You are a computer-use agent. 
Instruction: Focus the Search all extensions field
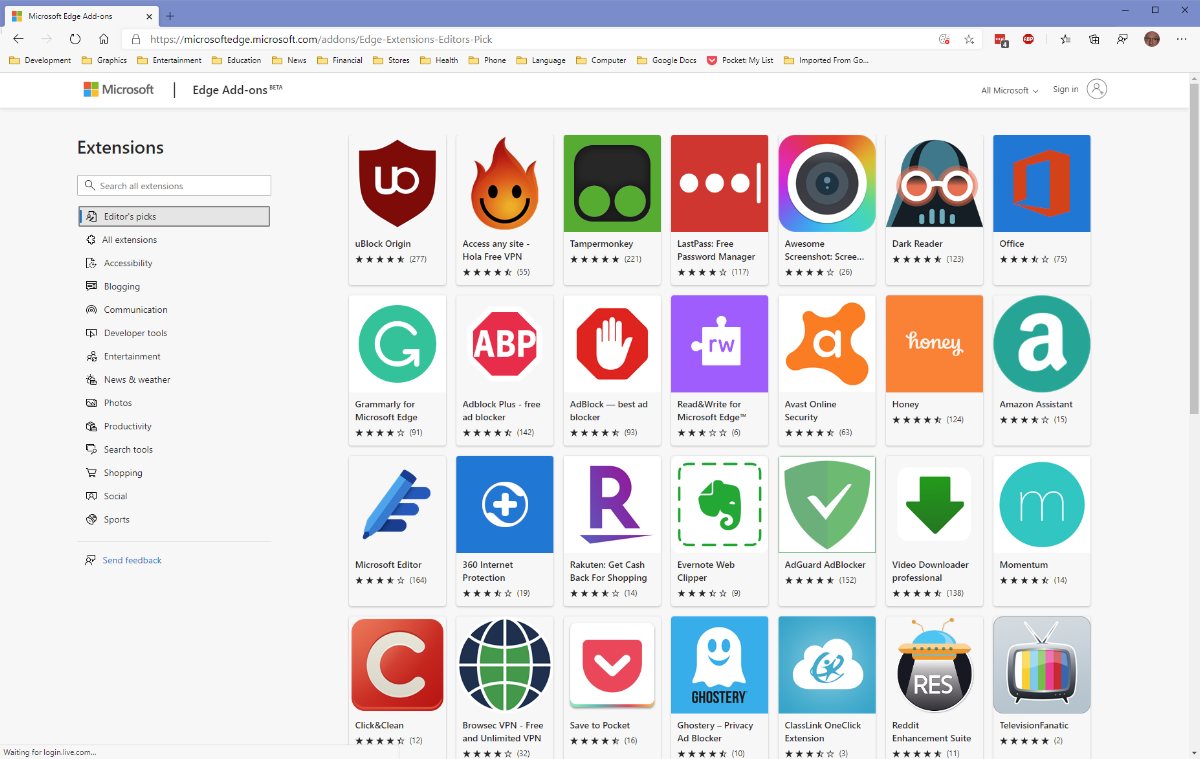pos(174,186)
